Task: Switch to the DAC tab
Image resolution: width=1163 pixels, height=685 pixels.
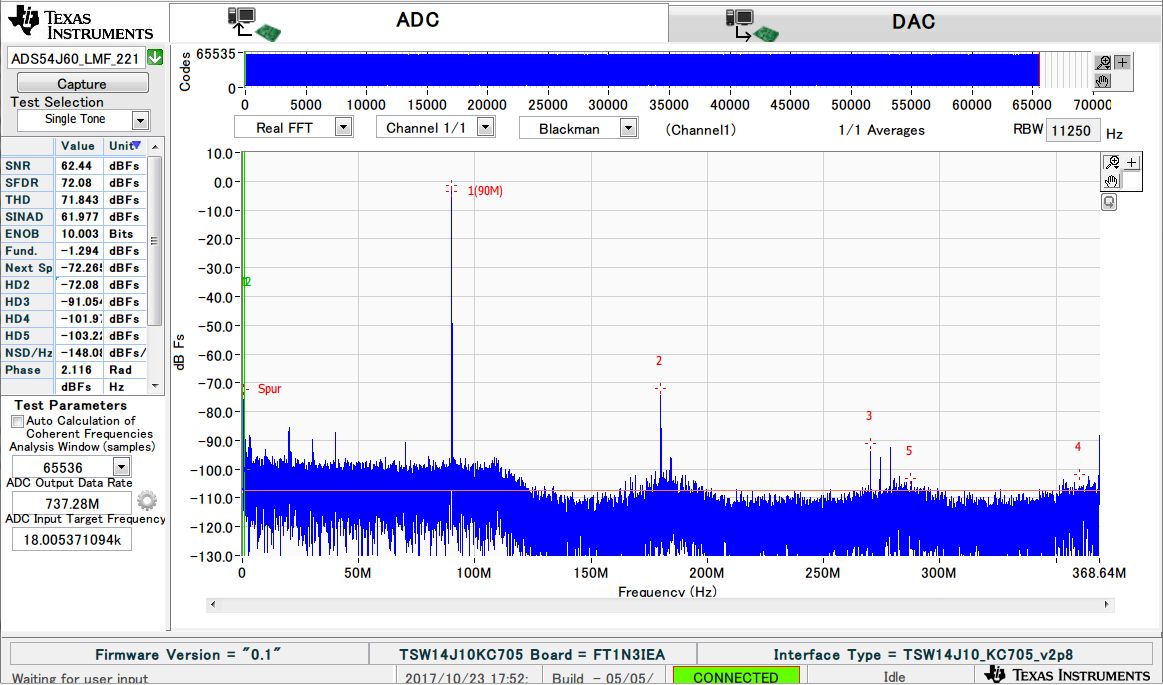Action: 914,23
